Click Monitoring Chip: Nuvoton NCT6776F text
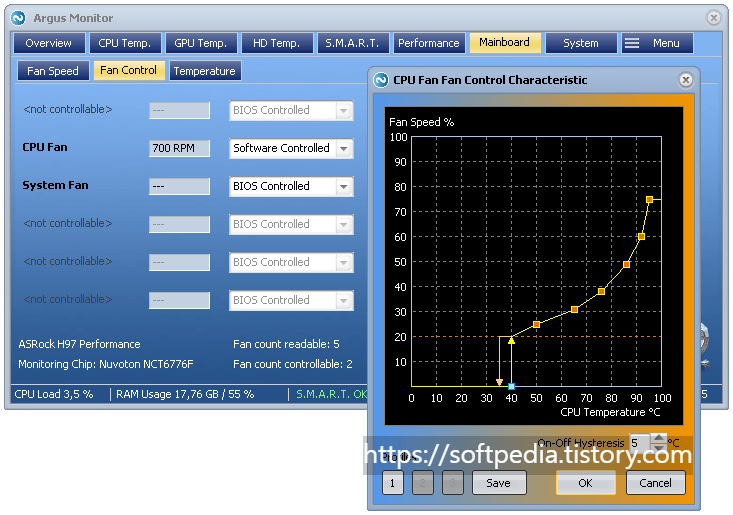Viewport: 733px width, 515px height. tap(106, 365)
